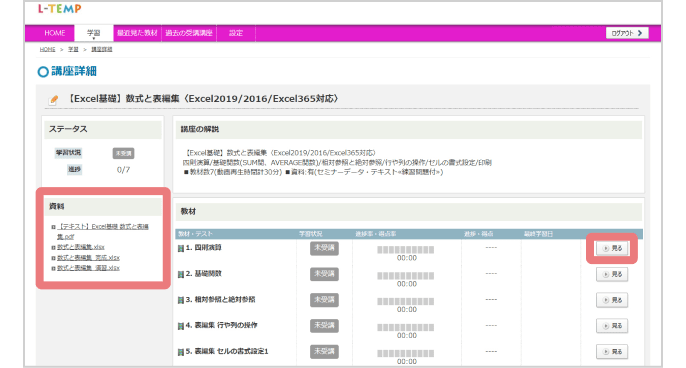Screen dimensions: 686x368
Task: Click the blue circle icon beside 講座詳細 heading
Action: [43, 72]
